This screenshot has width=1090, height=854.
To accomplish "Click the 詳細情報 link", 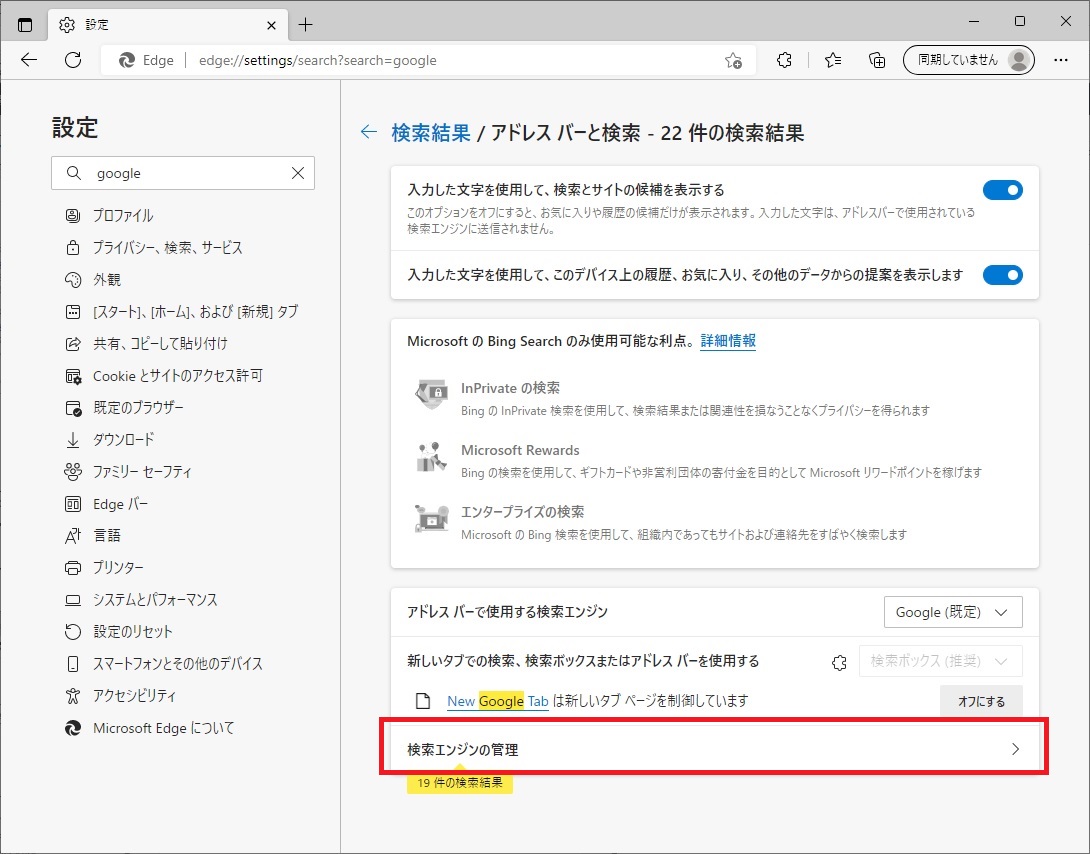I will click(x=728, y=340).
